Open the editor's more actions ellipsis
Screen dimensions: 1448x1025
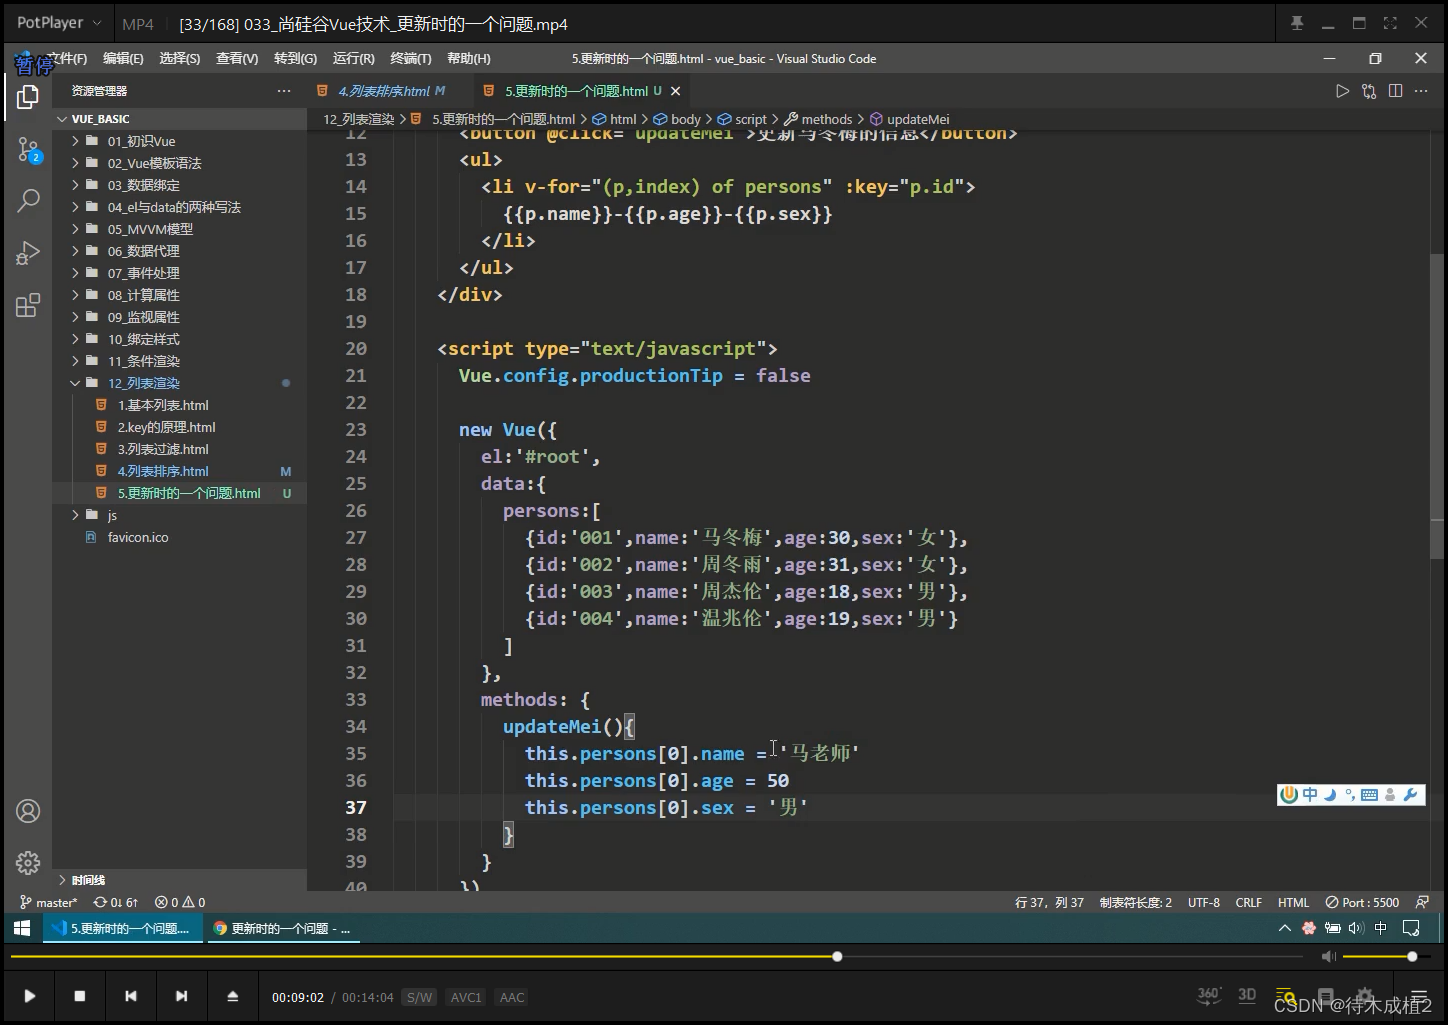pyautogui.click(x=1421, y=91)
